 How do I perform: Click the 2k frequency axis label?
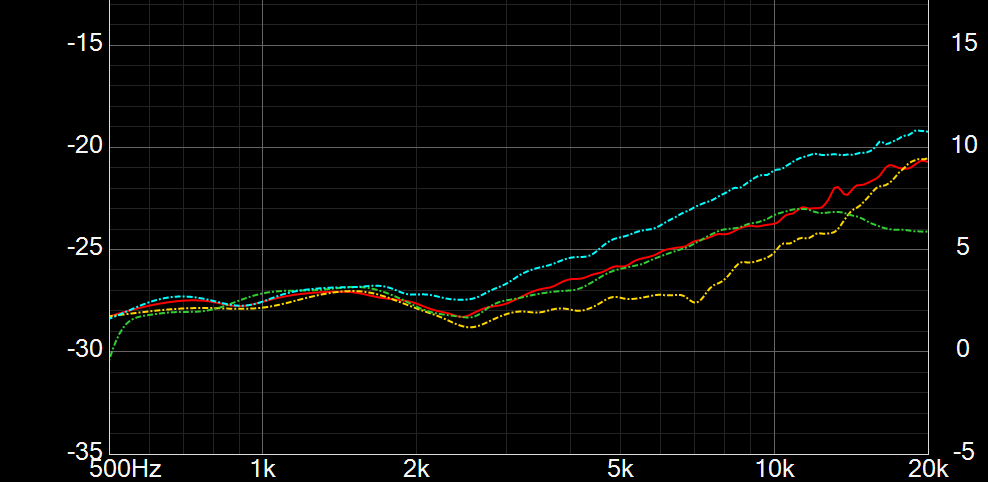point(416,469)
